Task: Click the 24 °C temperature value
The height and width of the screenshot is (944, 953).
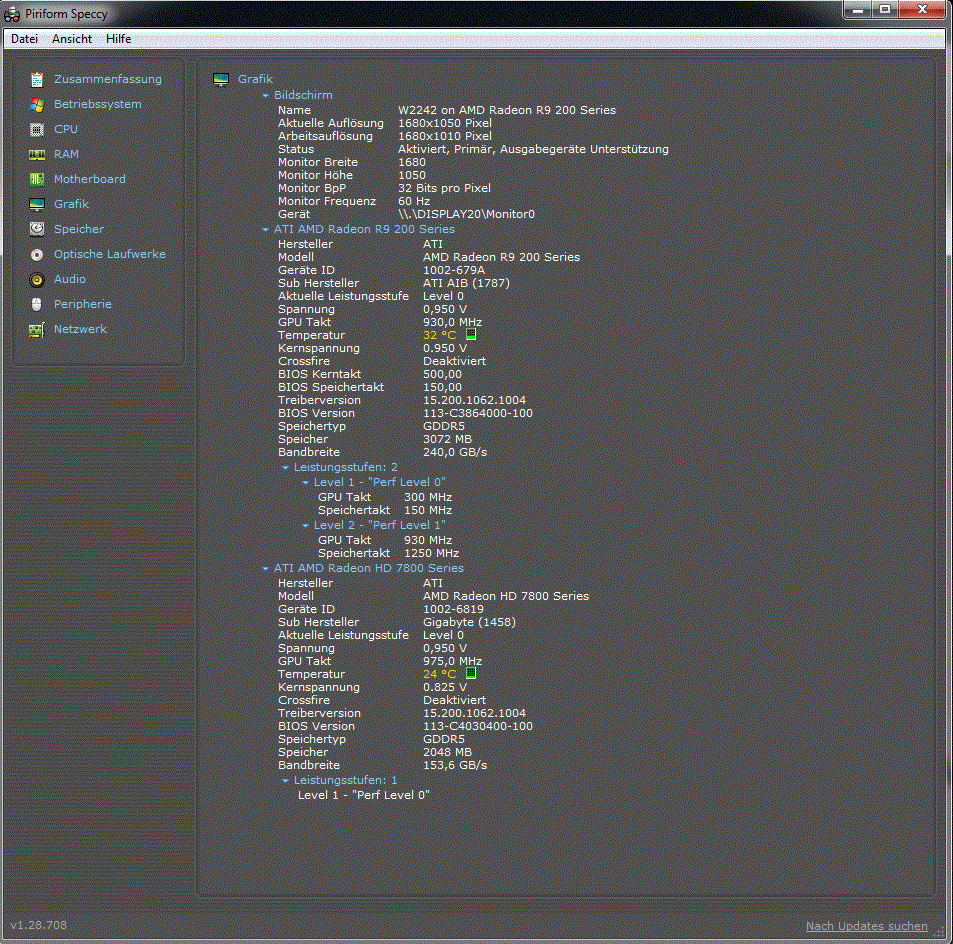Action: point(439,674)
